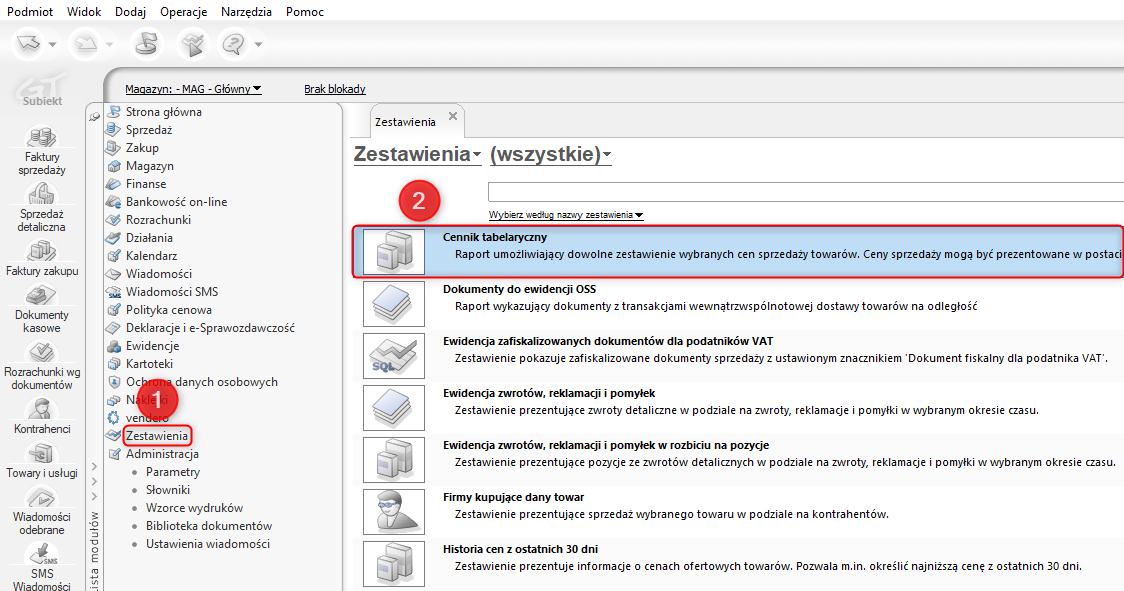Viewport: 1124px width, 591px height.
Task: Open the Narzędzia menu
Action: point(247,11)
